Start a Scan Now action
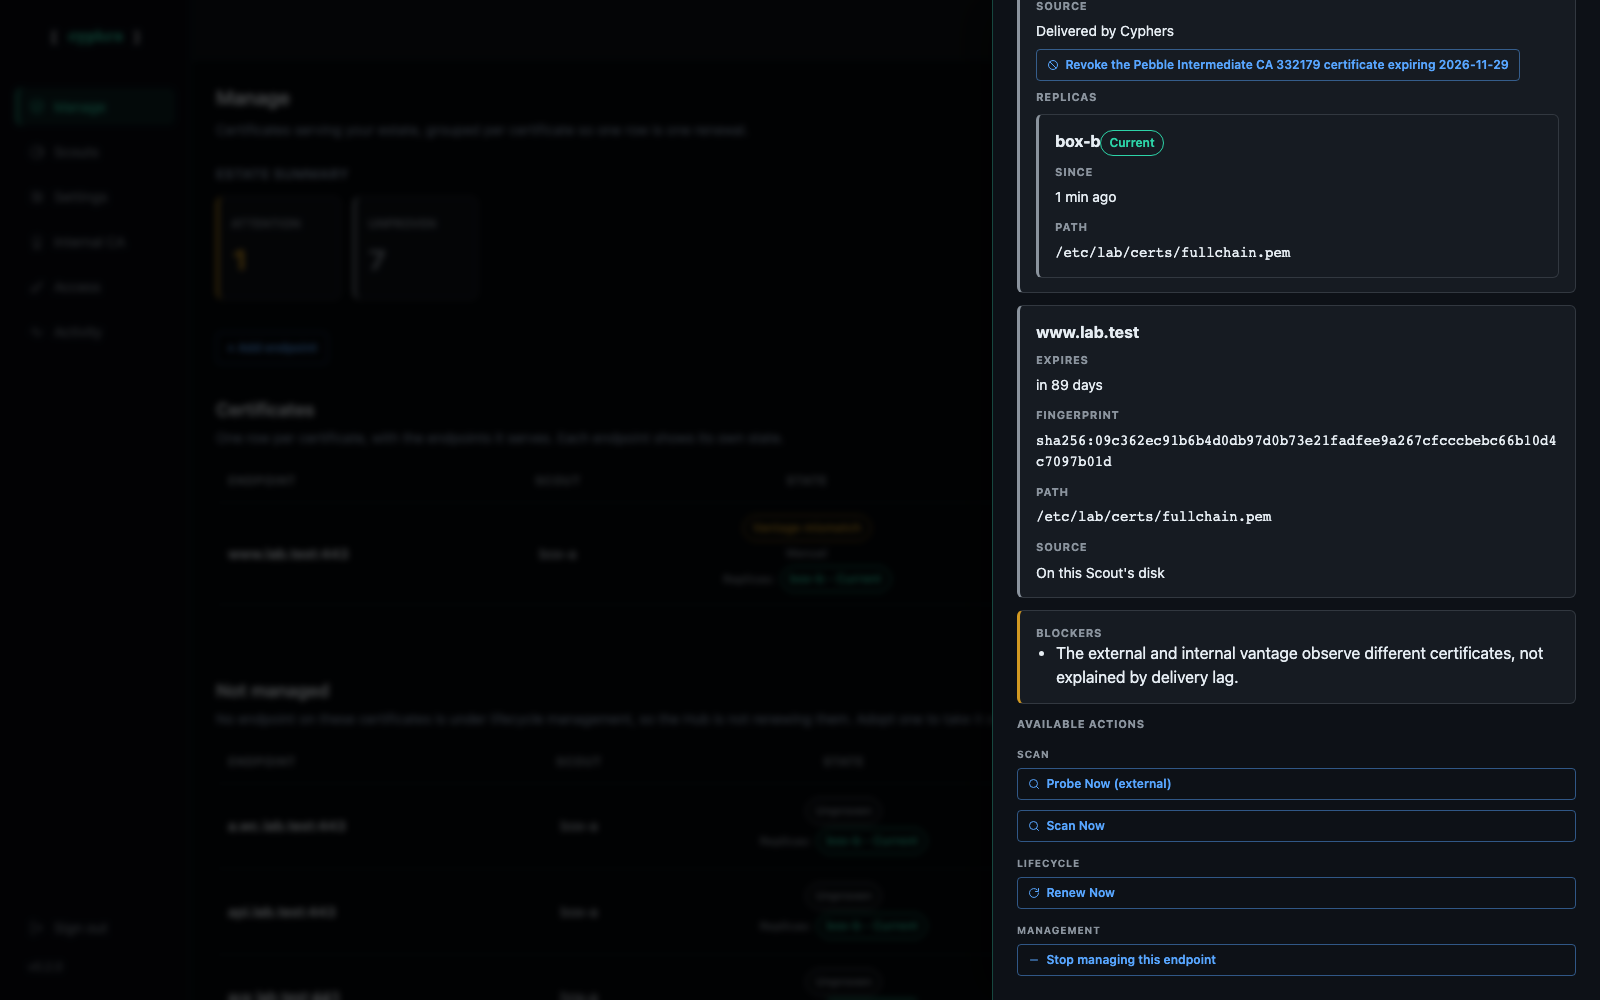The height and width of the screenshot is (1000, 1600). pos(1296,826)
